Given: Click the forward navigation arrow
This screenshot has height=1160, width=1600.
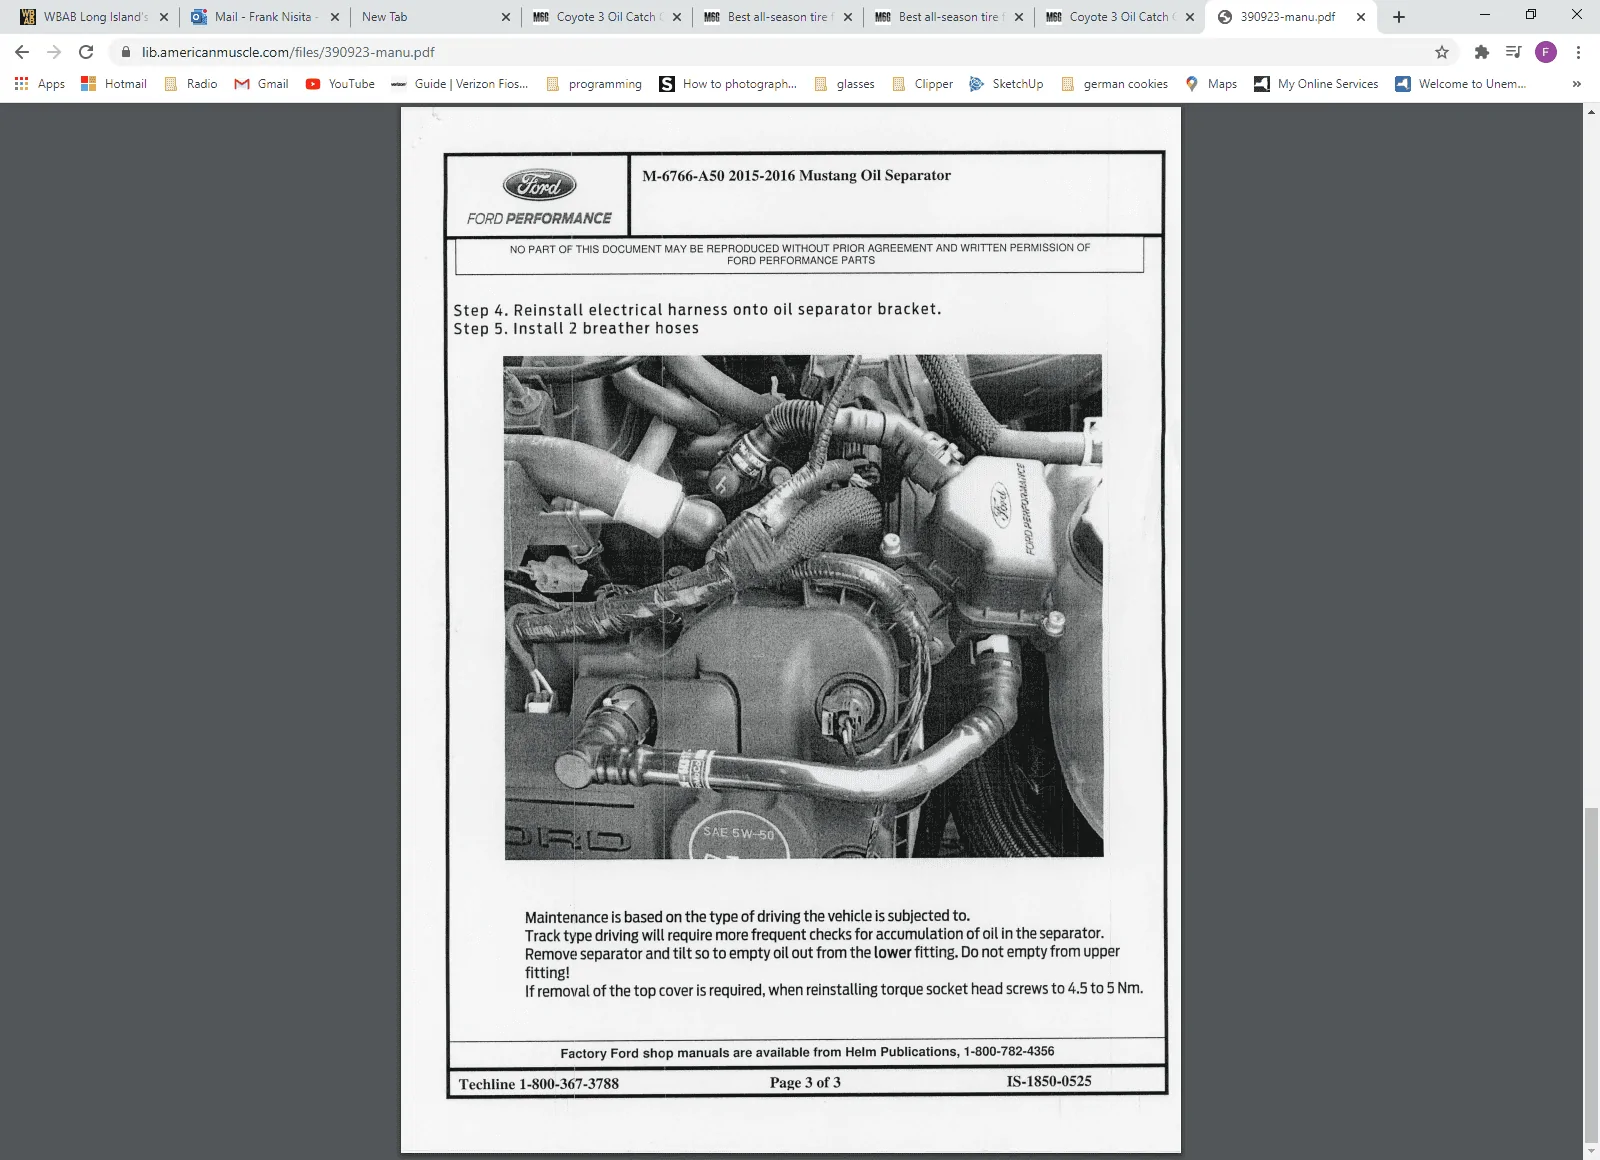Looking at the screenshot, I should (x=54, y=52).
